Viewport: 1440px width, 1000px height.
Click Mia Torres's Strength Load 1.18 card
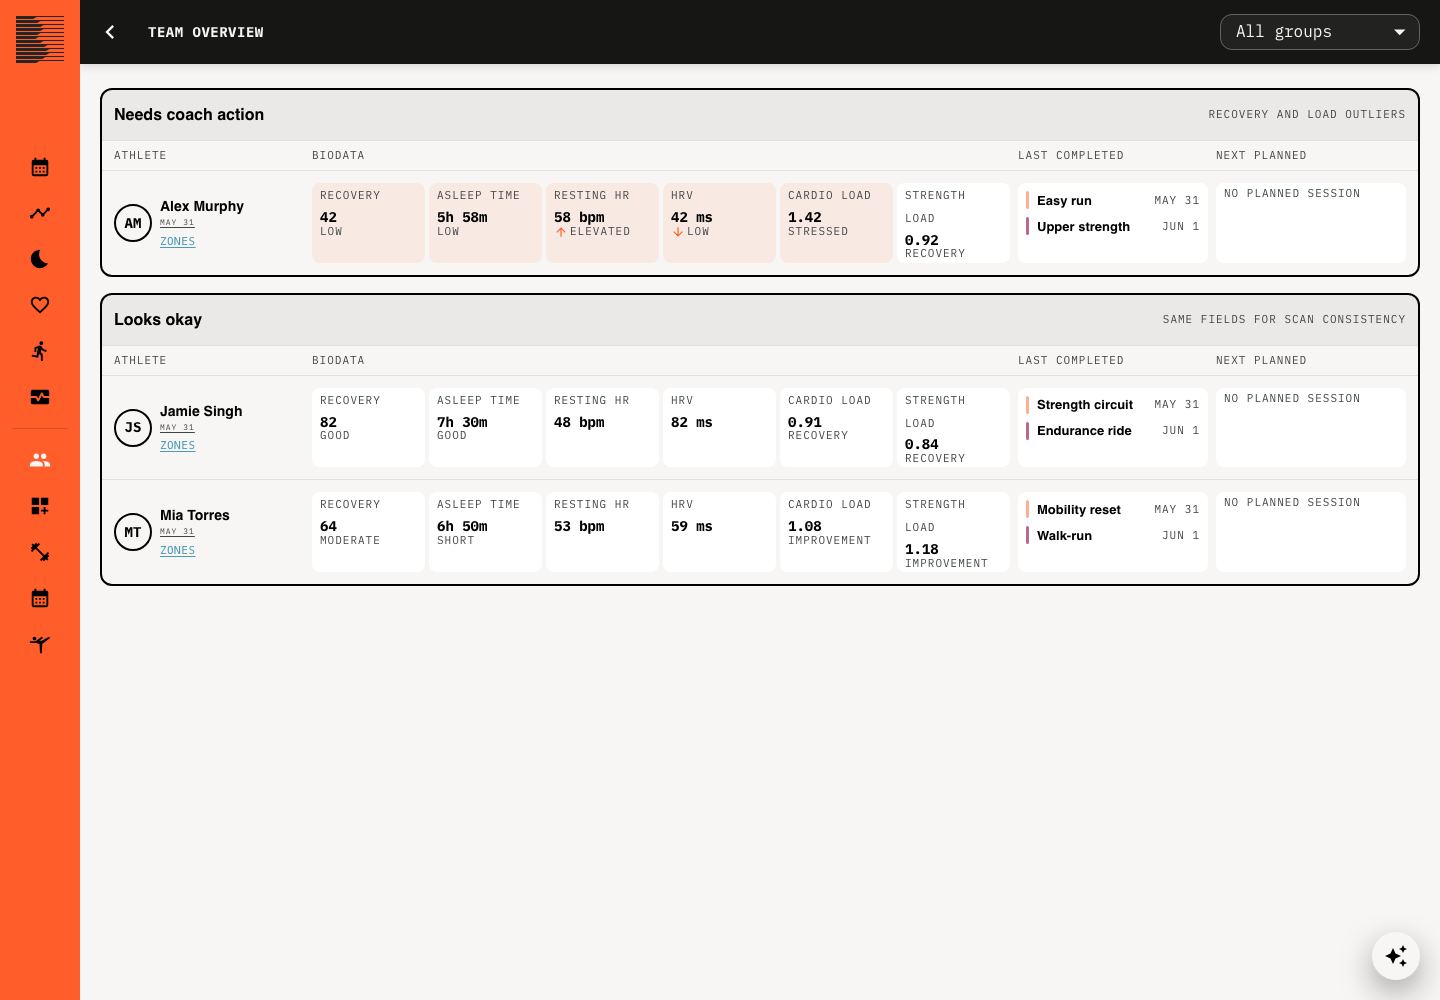click(x=953, y=532)
